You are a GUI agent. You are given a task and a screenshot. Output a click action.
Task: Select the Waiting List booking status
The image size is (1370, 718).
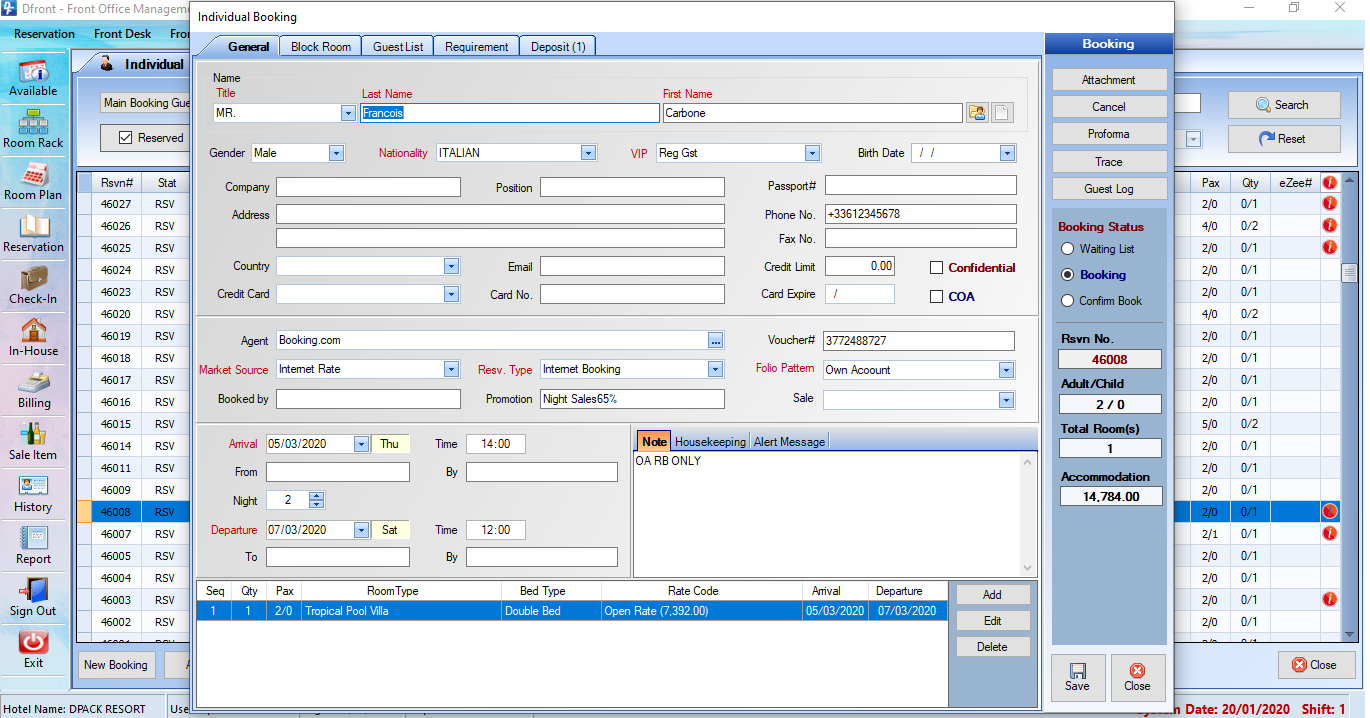tap(1068, 249)
